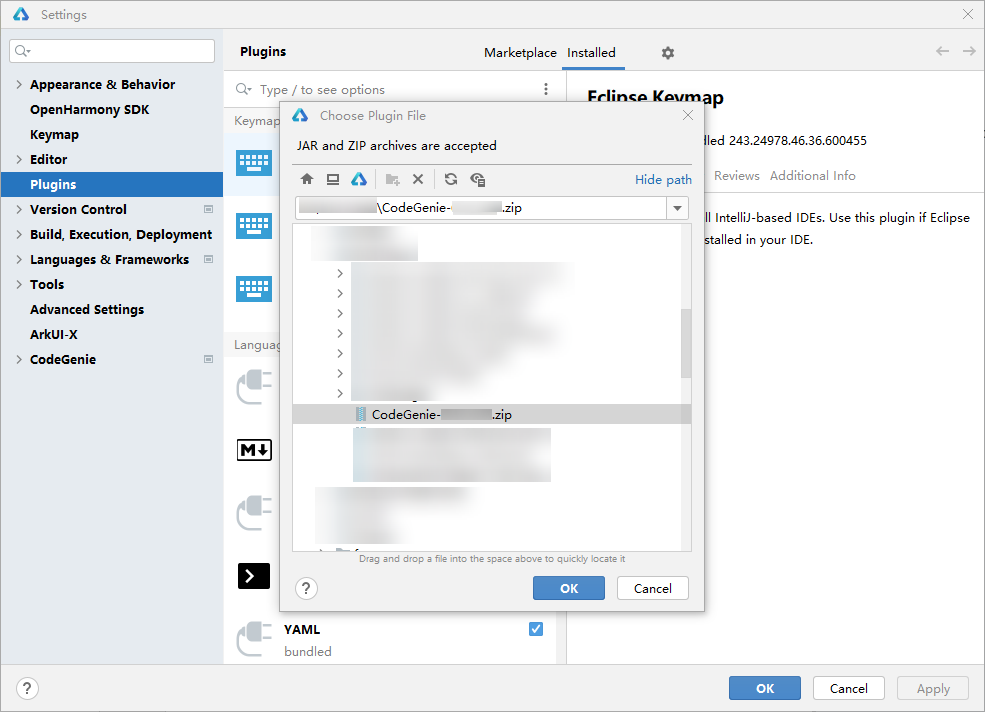The width and height of the screenshot is (985, 712).
Task: Switch to Marketplace tab
Action: (x=520, y=53)
